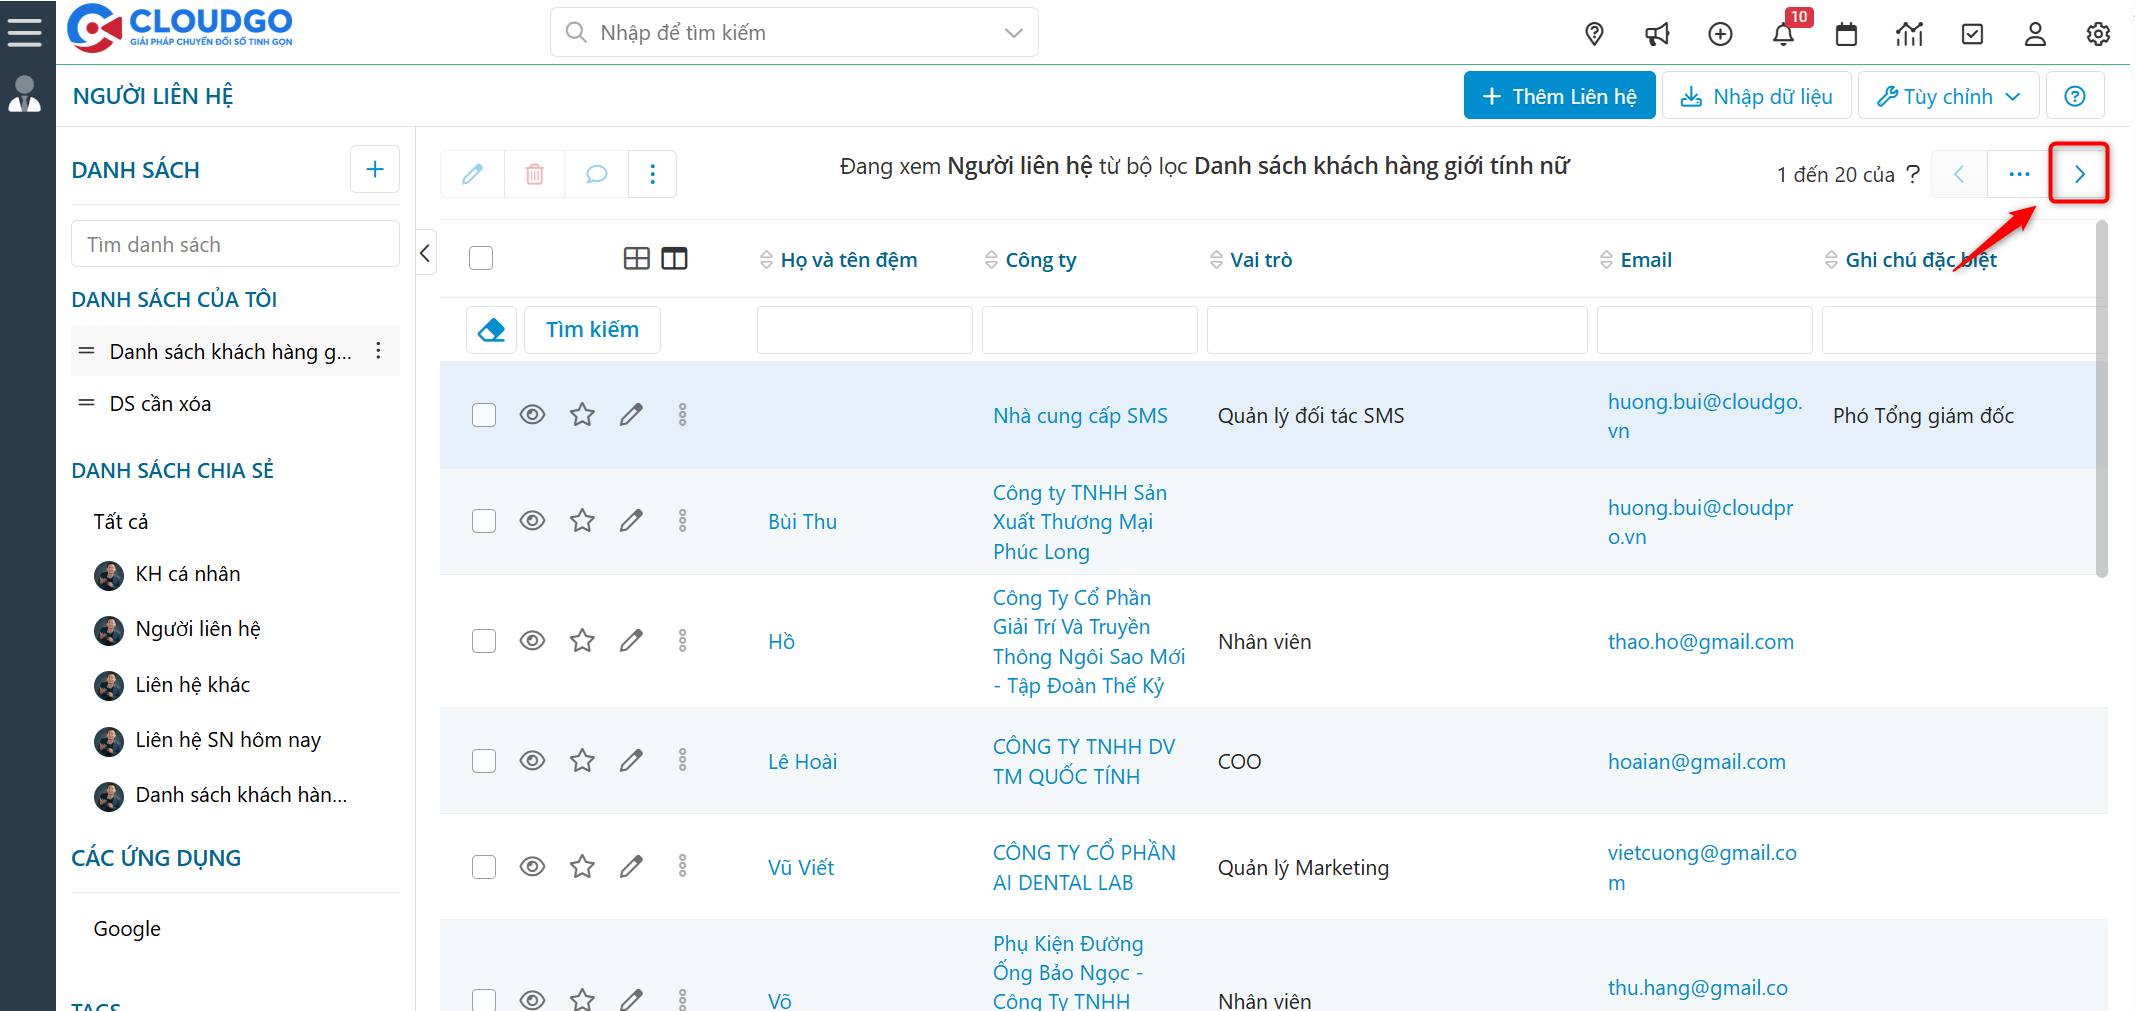The image size is (2135, 1011).
Task: Open Liên hệ SN hôm nay list
Action: point(228,740)
